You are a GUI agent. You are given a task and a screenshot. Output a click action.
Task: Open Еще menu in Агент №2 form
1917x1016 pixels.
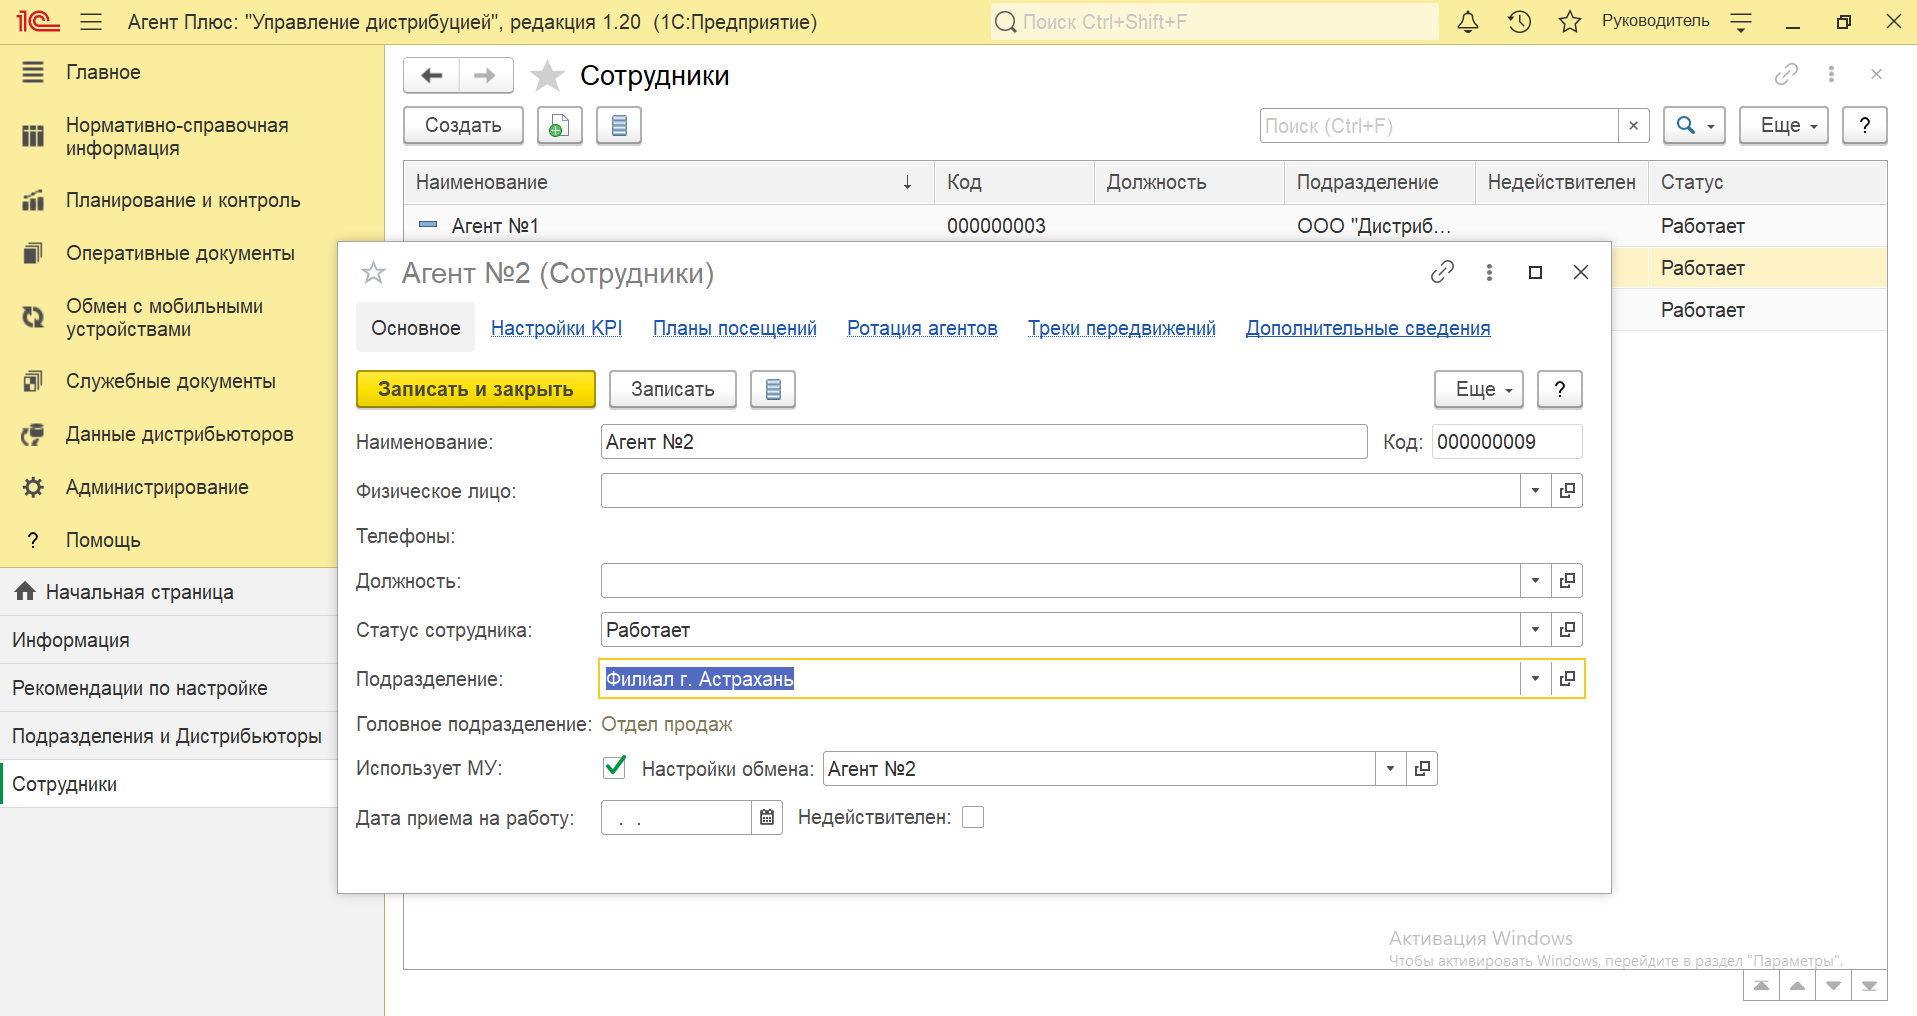1479,389
